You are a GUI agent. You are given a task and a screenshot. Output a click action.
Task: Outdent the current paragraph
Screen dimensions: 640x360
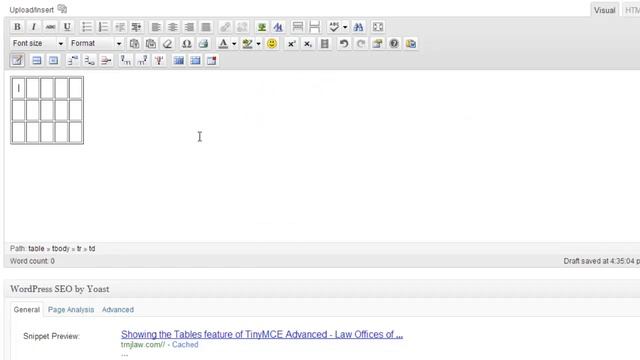[120, 27]
